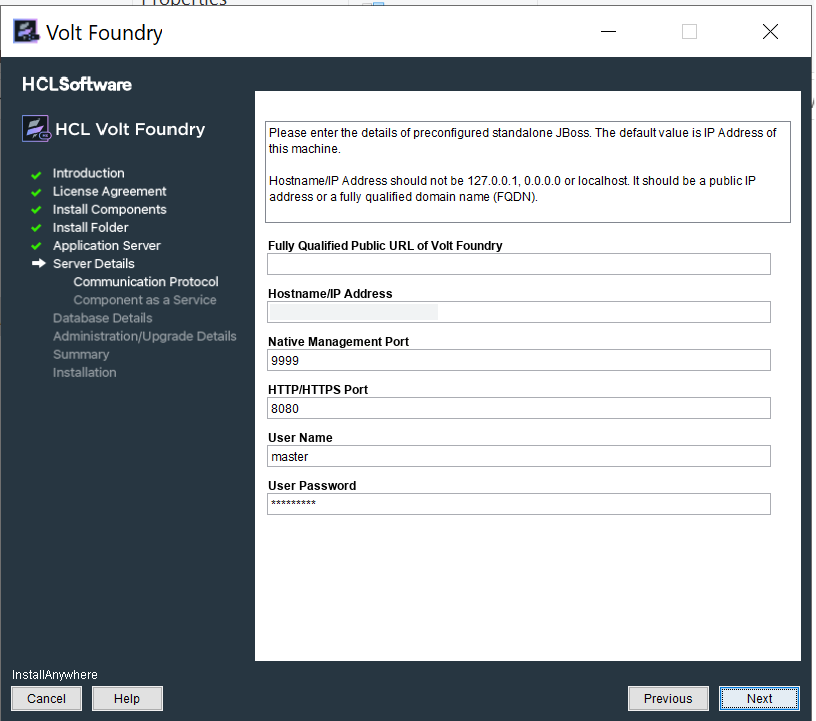Select the Communication Protocol step
The image size is (816, 721).
click(146, 282)
